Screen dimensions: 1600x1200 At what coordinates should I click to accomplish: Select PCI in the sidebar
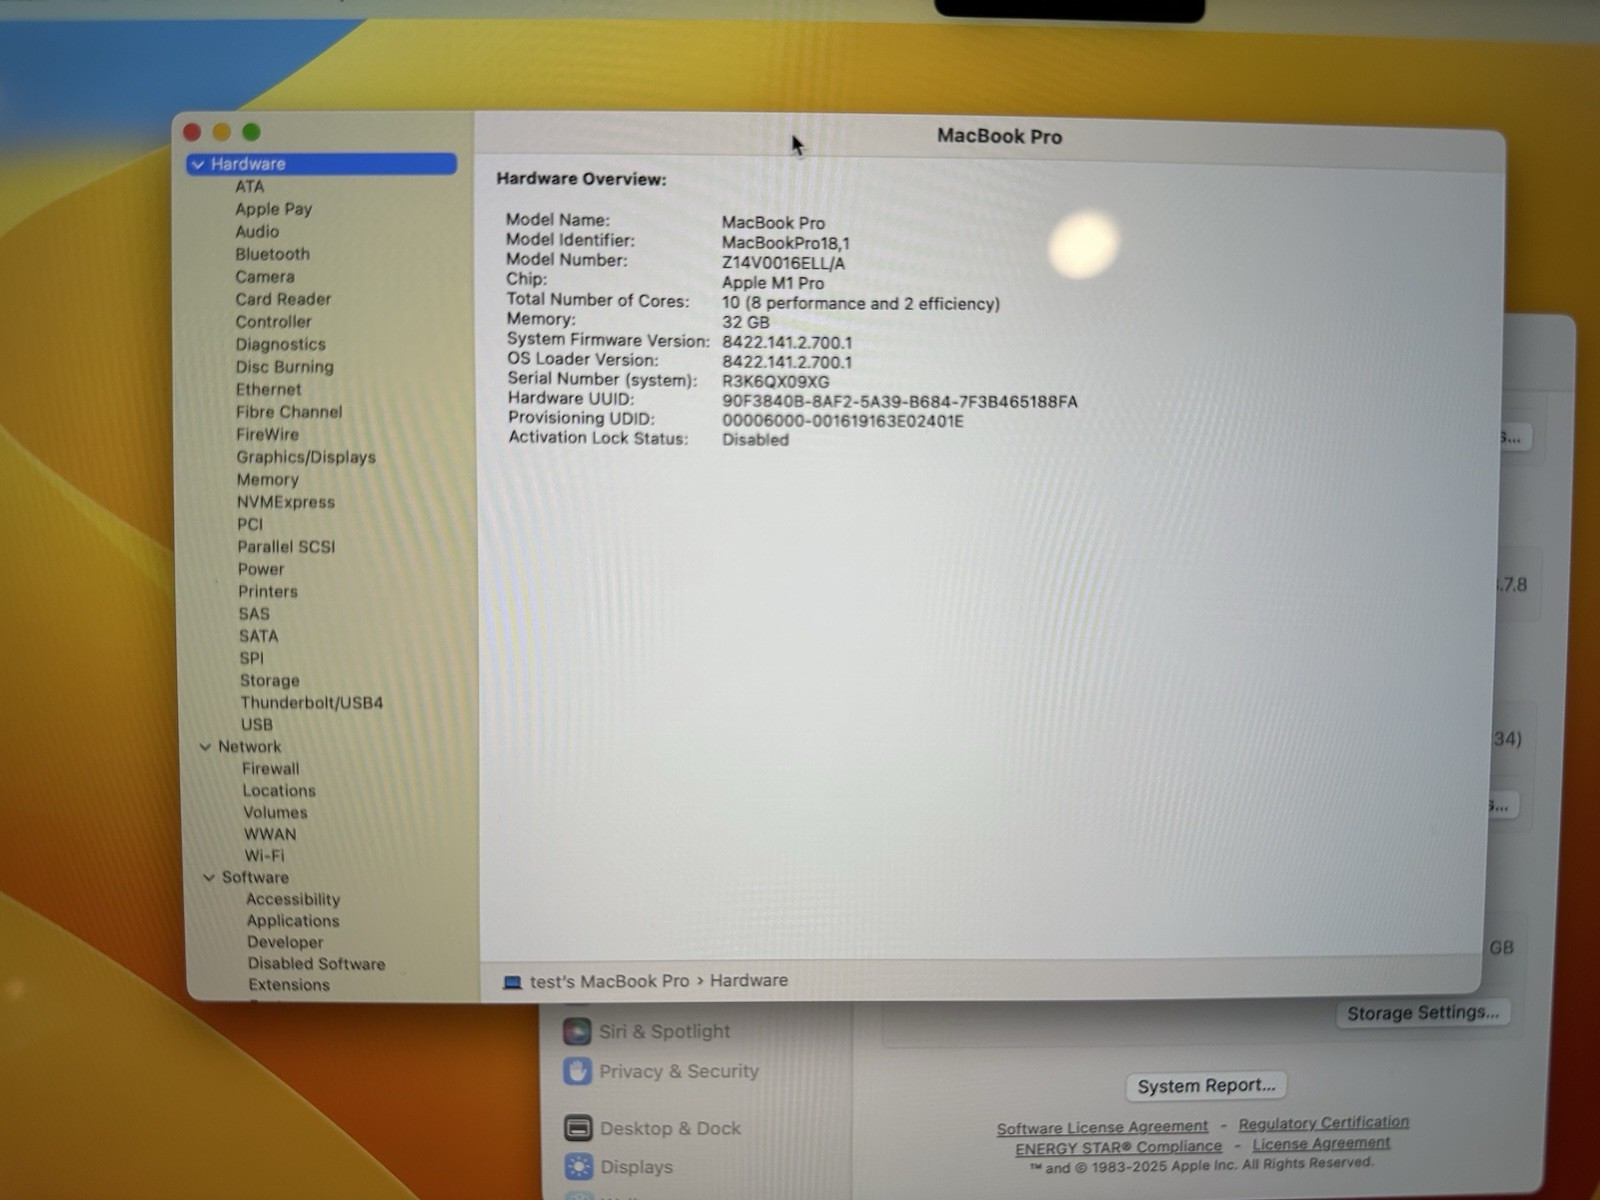(250, 524)
